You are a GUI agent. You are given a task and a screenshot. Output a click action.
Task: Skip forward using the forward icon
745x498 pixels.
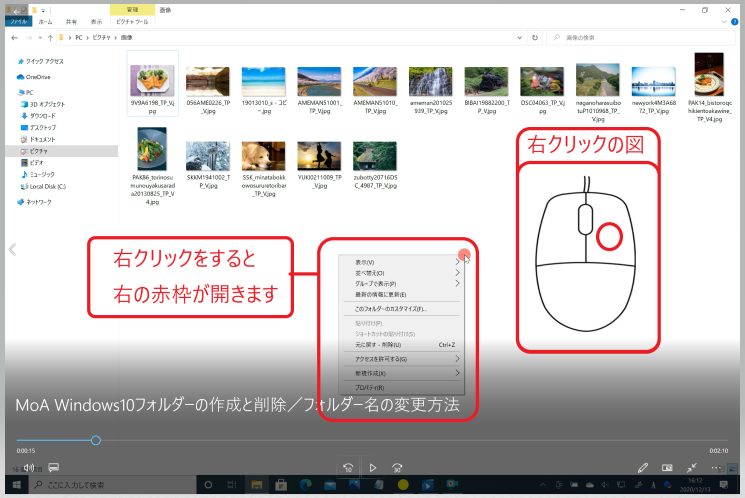pos(397,467)
